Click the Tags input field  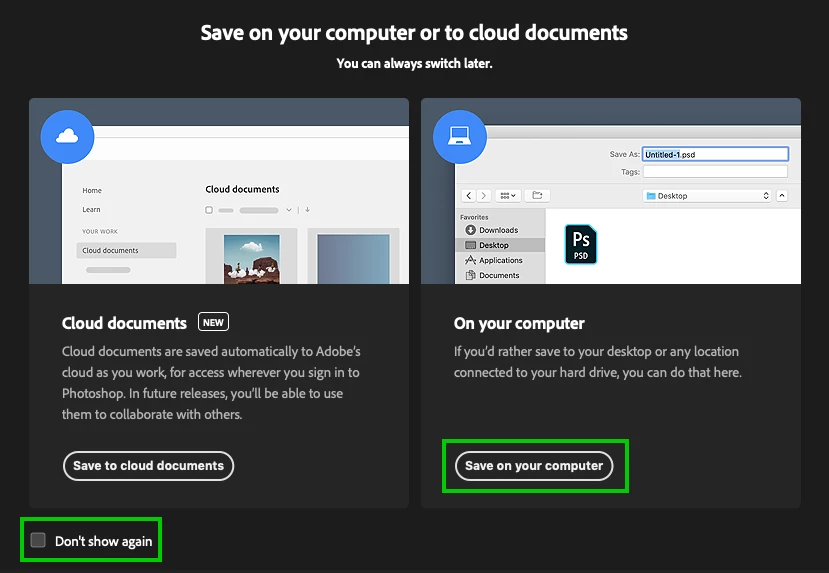[x=715, y=172]
